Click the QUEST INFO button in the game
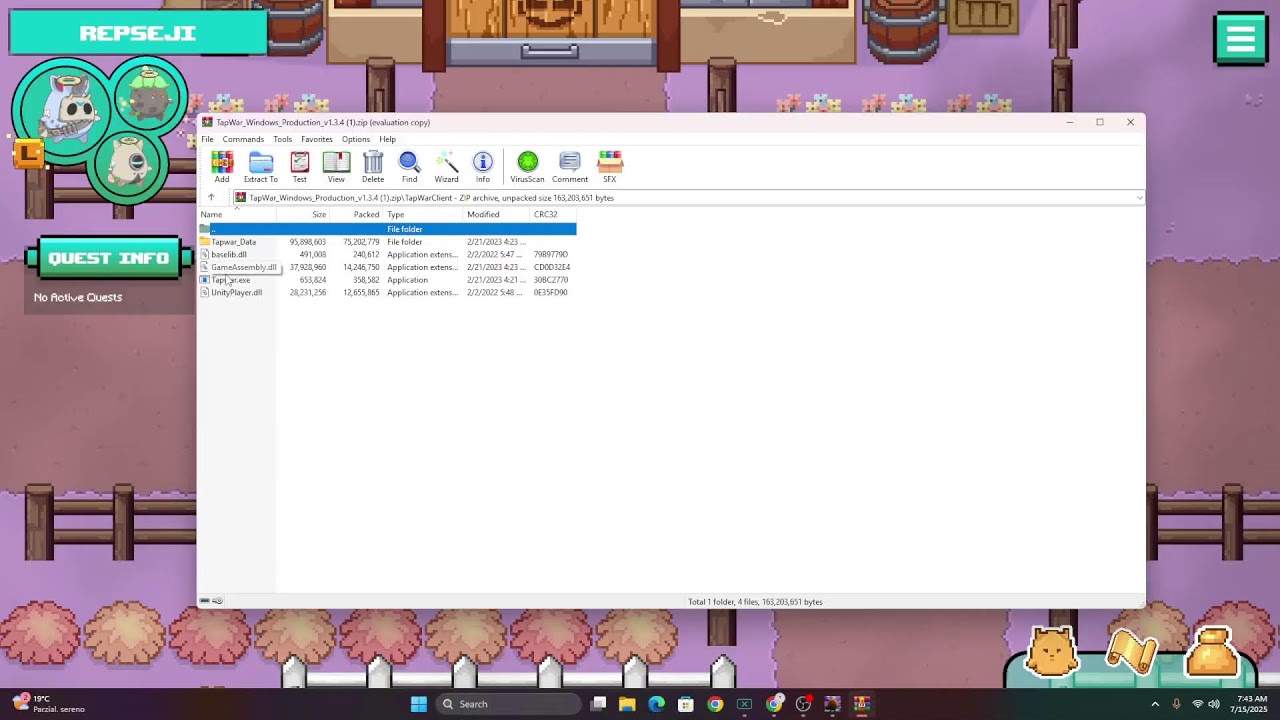The image size is (1280, 720). [x=109, y=258]
